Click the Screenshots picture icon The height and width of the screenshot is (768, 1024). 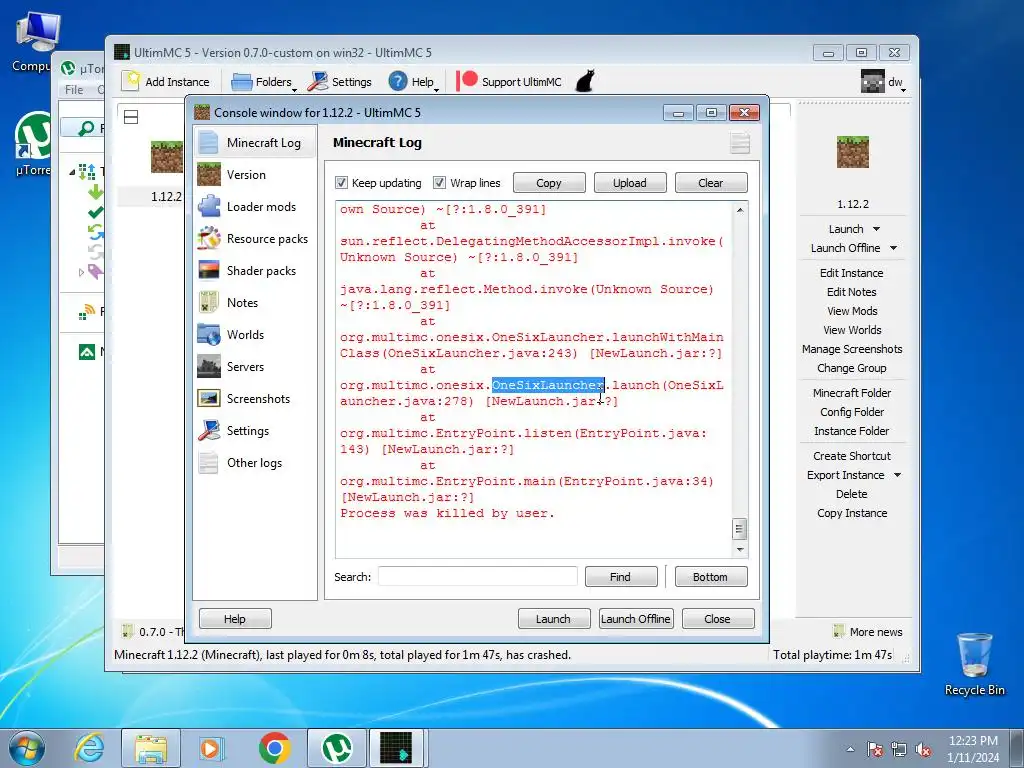(209, 398)
